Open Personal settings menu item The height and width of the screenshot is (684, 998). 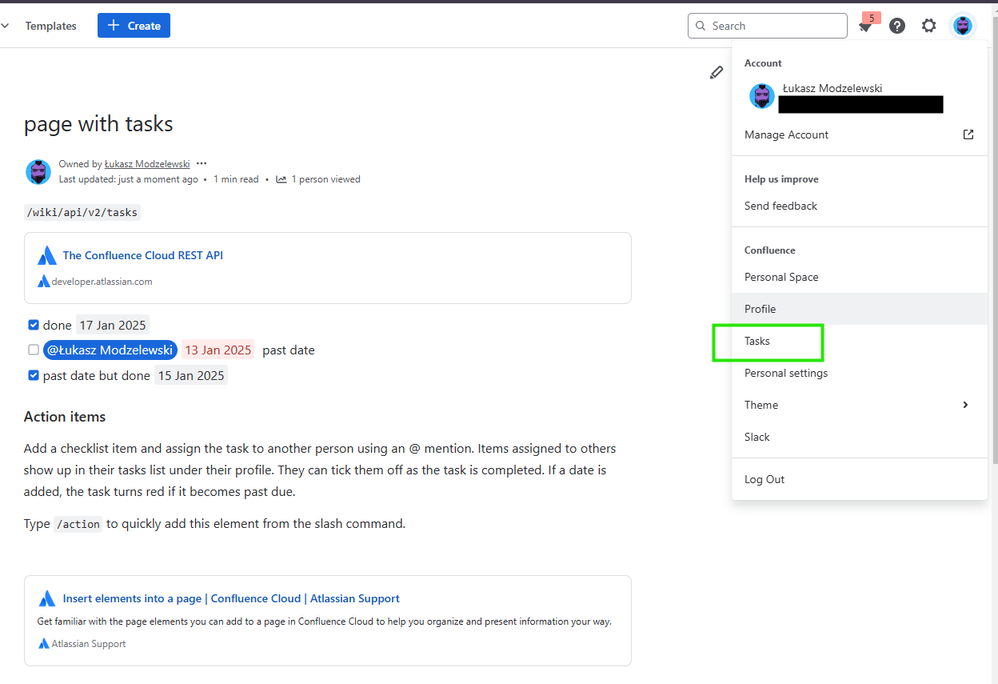coord(859,373)
